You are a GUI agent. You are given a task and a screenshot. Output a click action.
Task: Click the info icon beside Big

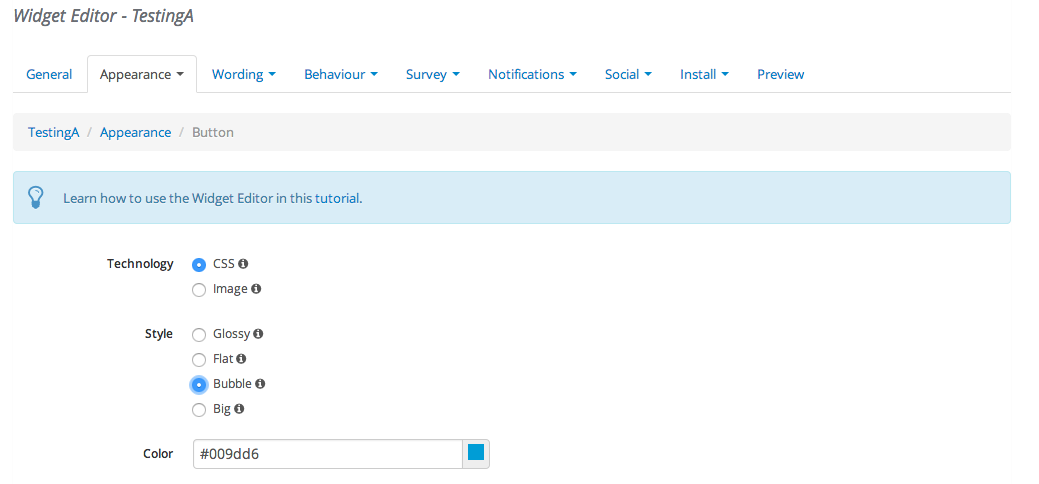[239, 409]
